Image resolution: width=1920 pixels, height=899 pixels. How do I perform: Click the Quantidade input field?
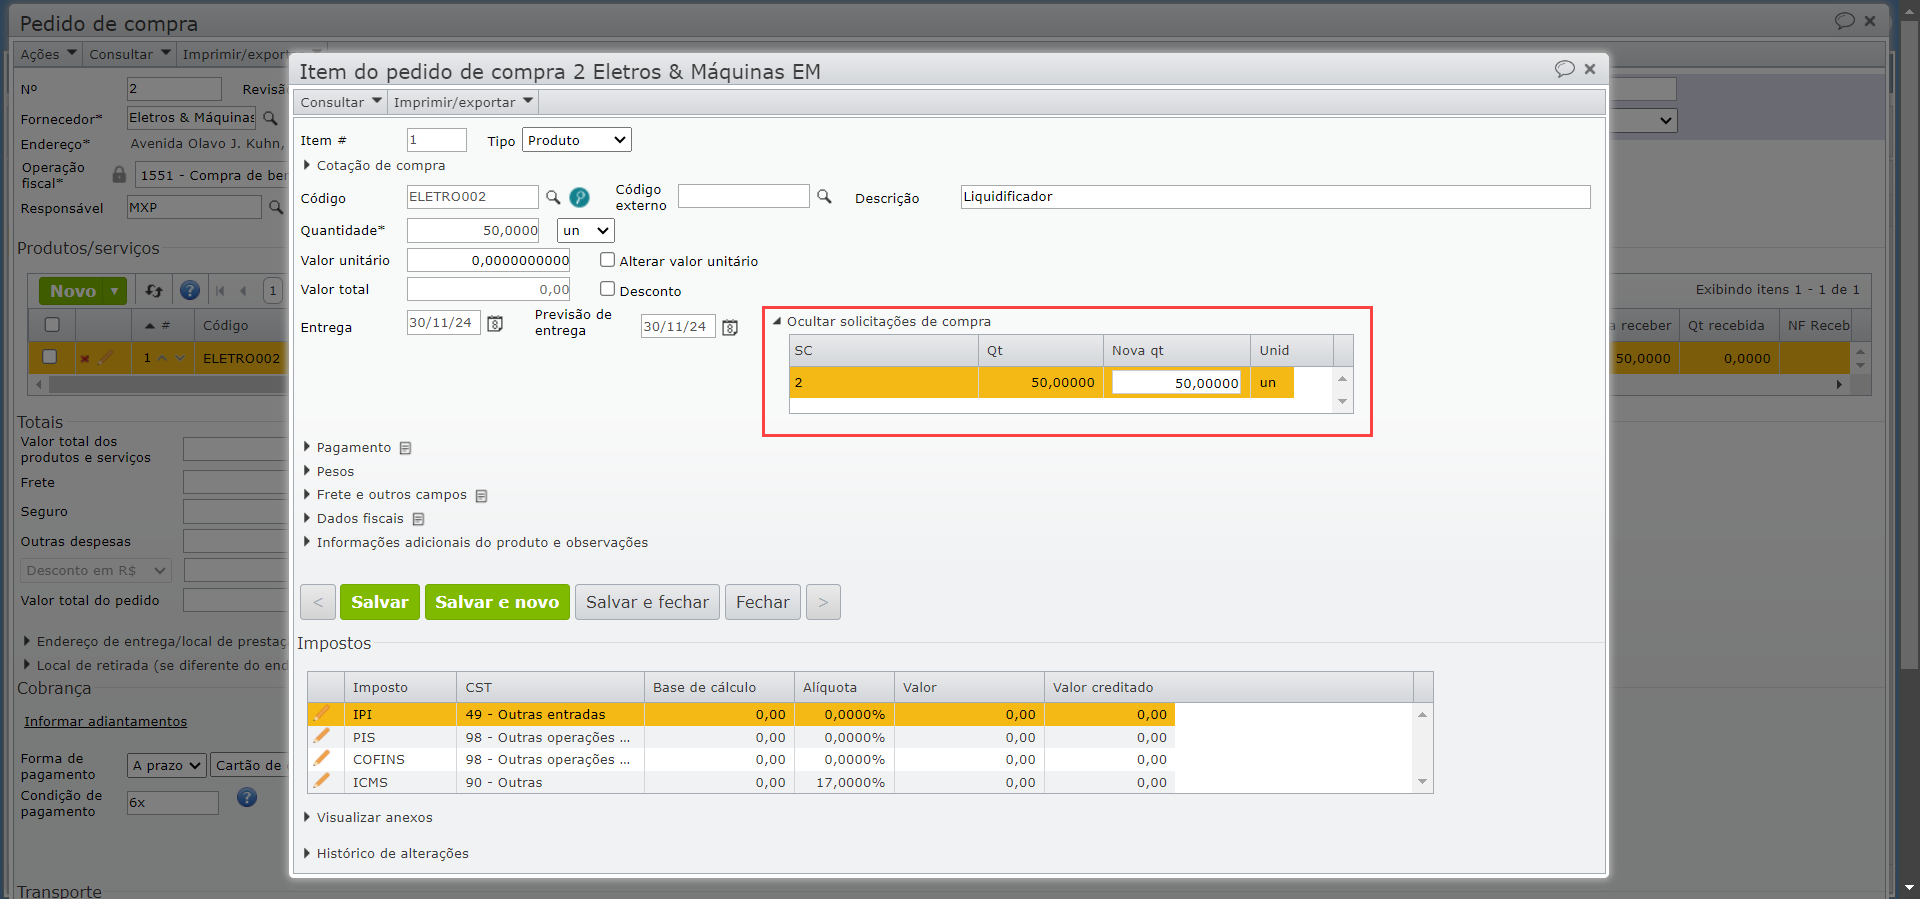coord(473,231)
